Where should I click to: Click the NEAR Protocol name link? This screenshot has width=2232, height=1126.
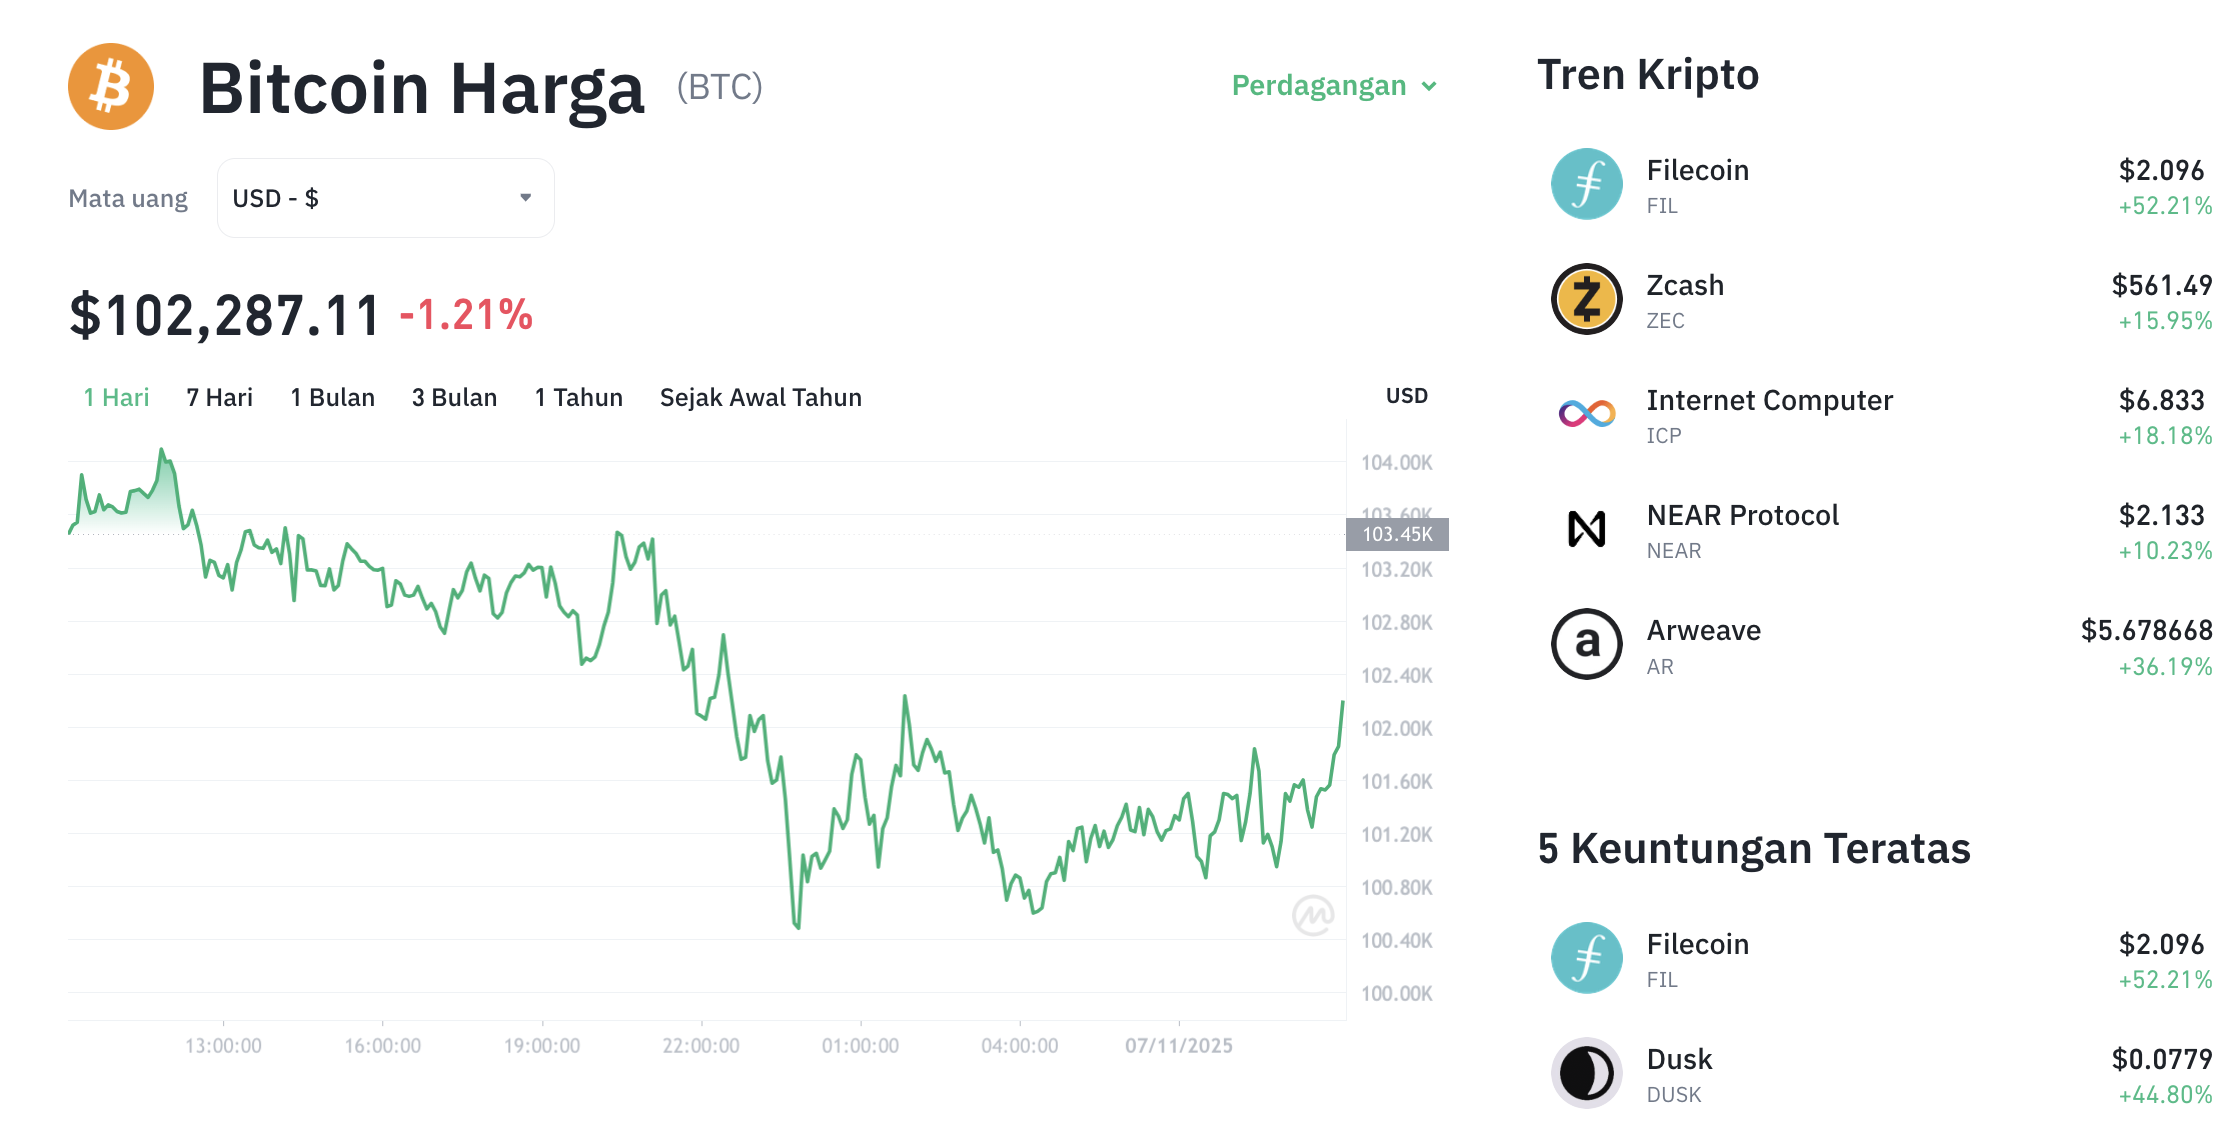click(x=1742, y=515)
